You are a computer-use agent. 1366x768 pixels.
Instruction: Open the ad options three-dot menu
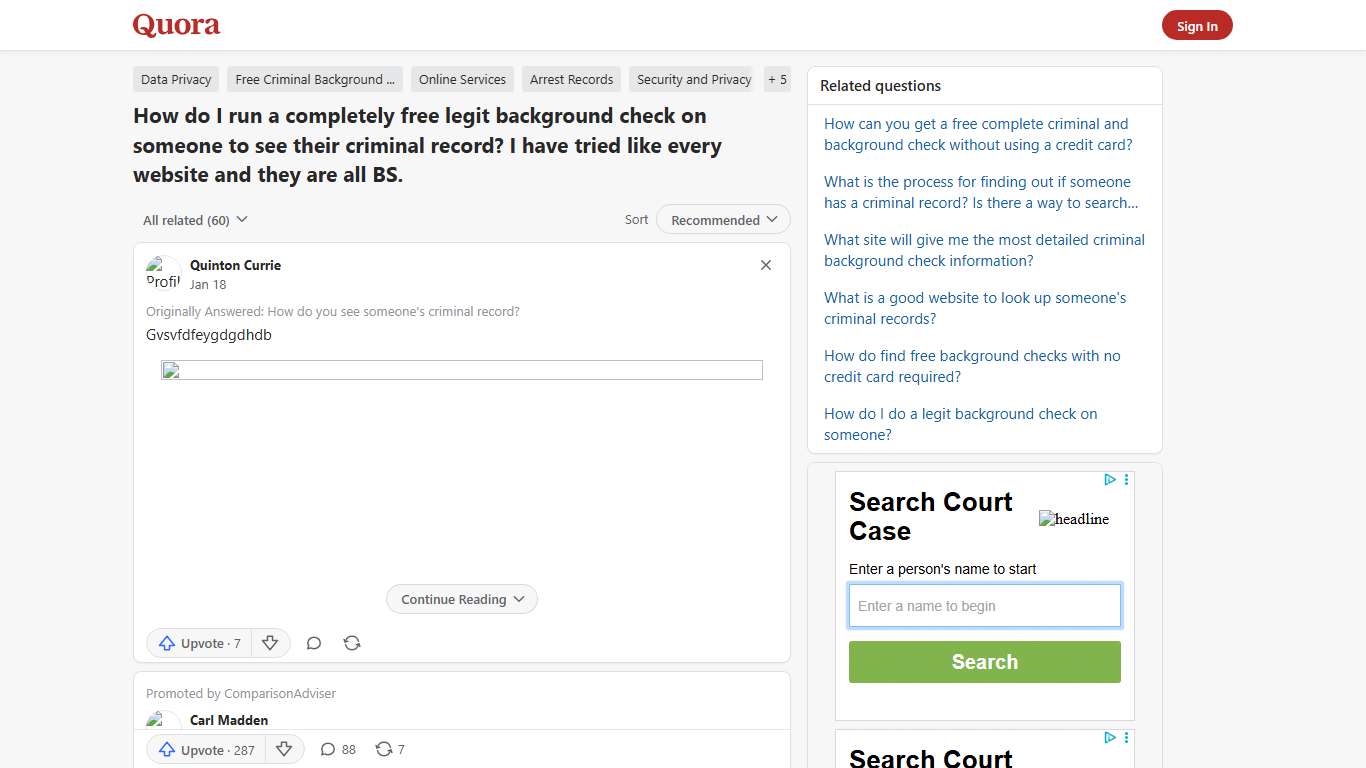coord(1126,480)
